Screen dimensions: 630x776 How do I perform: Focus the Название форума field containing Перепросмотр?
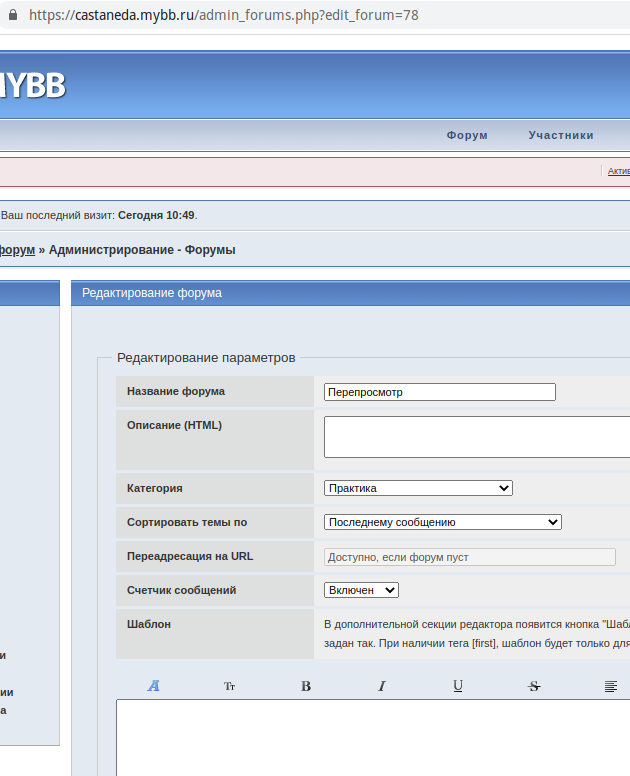(x=440, y=392)
